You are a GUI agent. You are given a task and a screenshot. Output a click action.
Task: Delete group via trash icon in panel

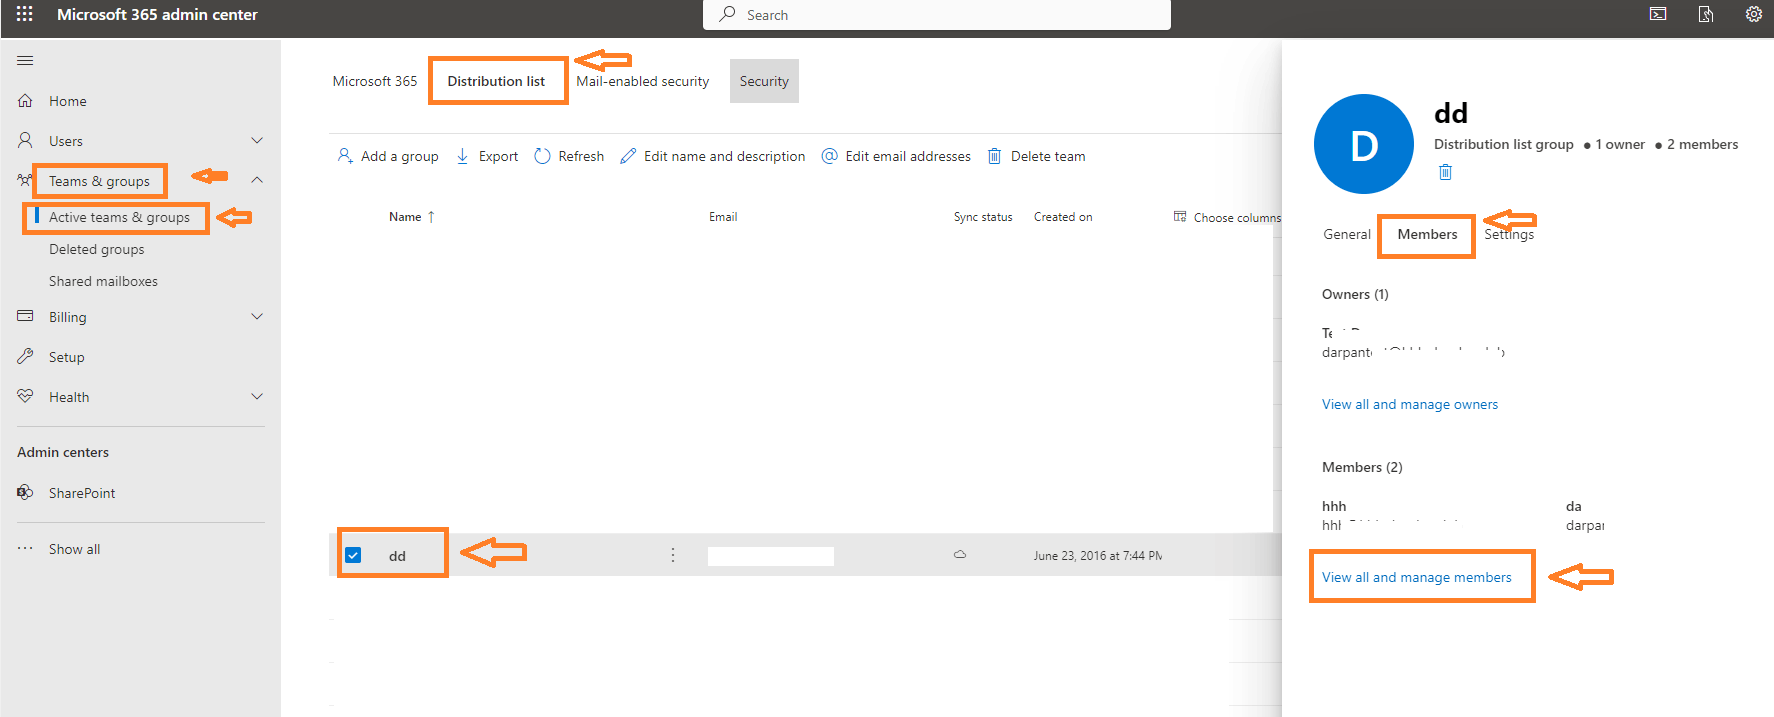1445,172
